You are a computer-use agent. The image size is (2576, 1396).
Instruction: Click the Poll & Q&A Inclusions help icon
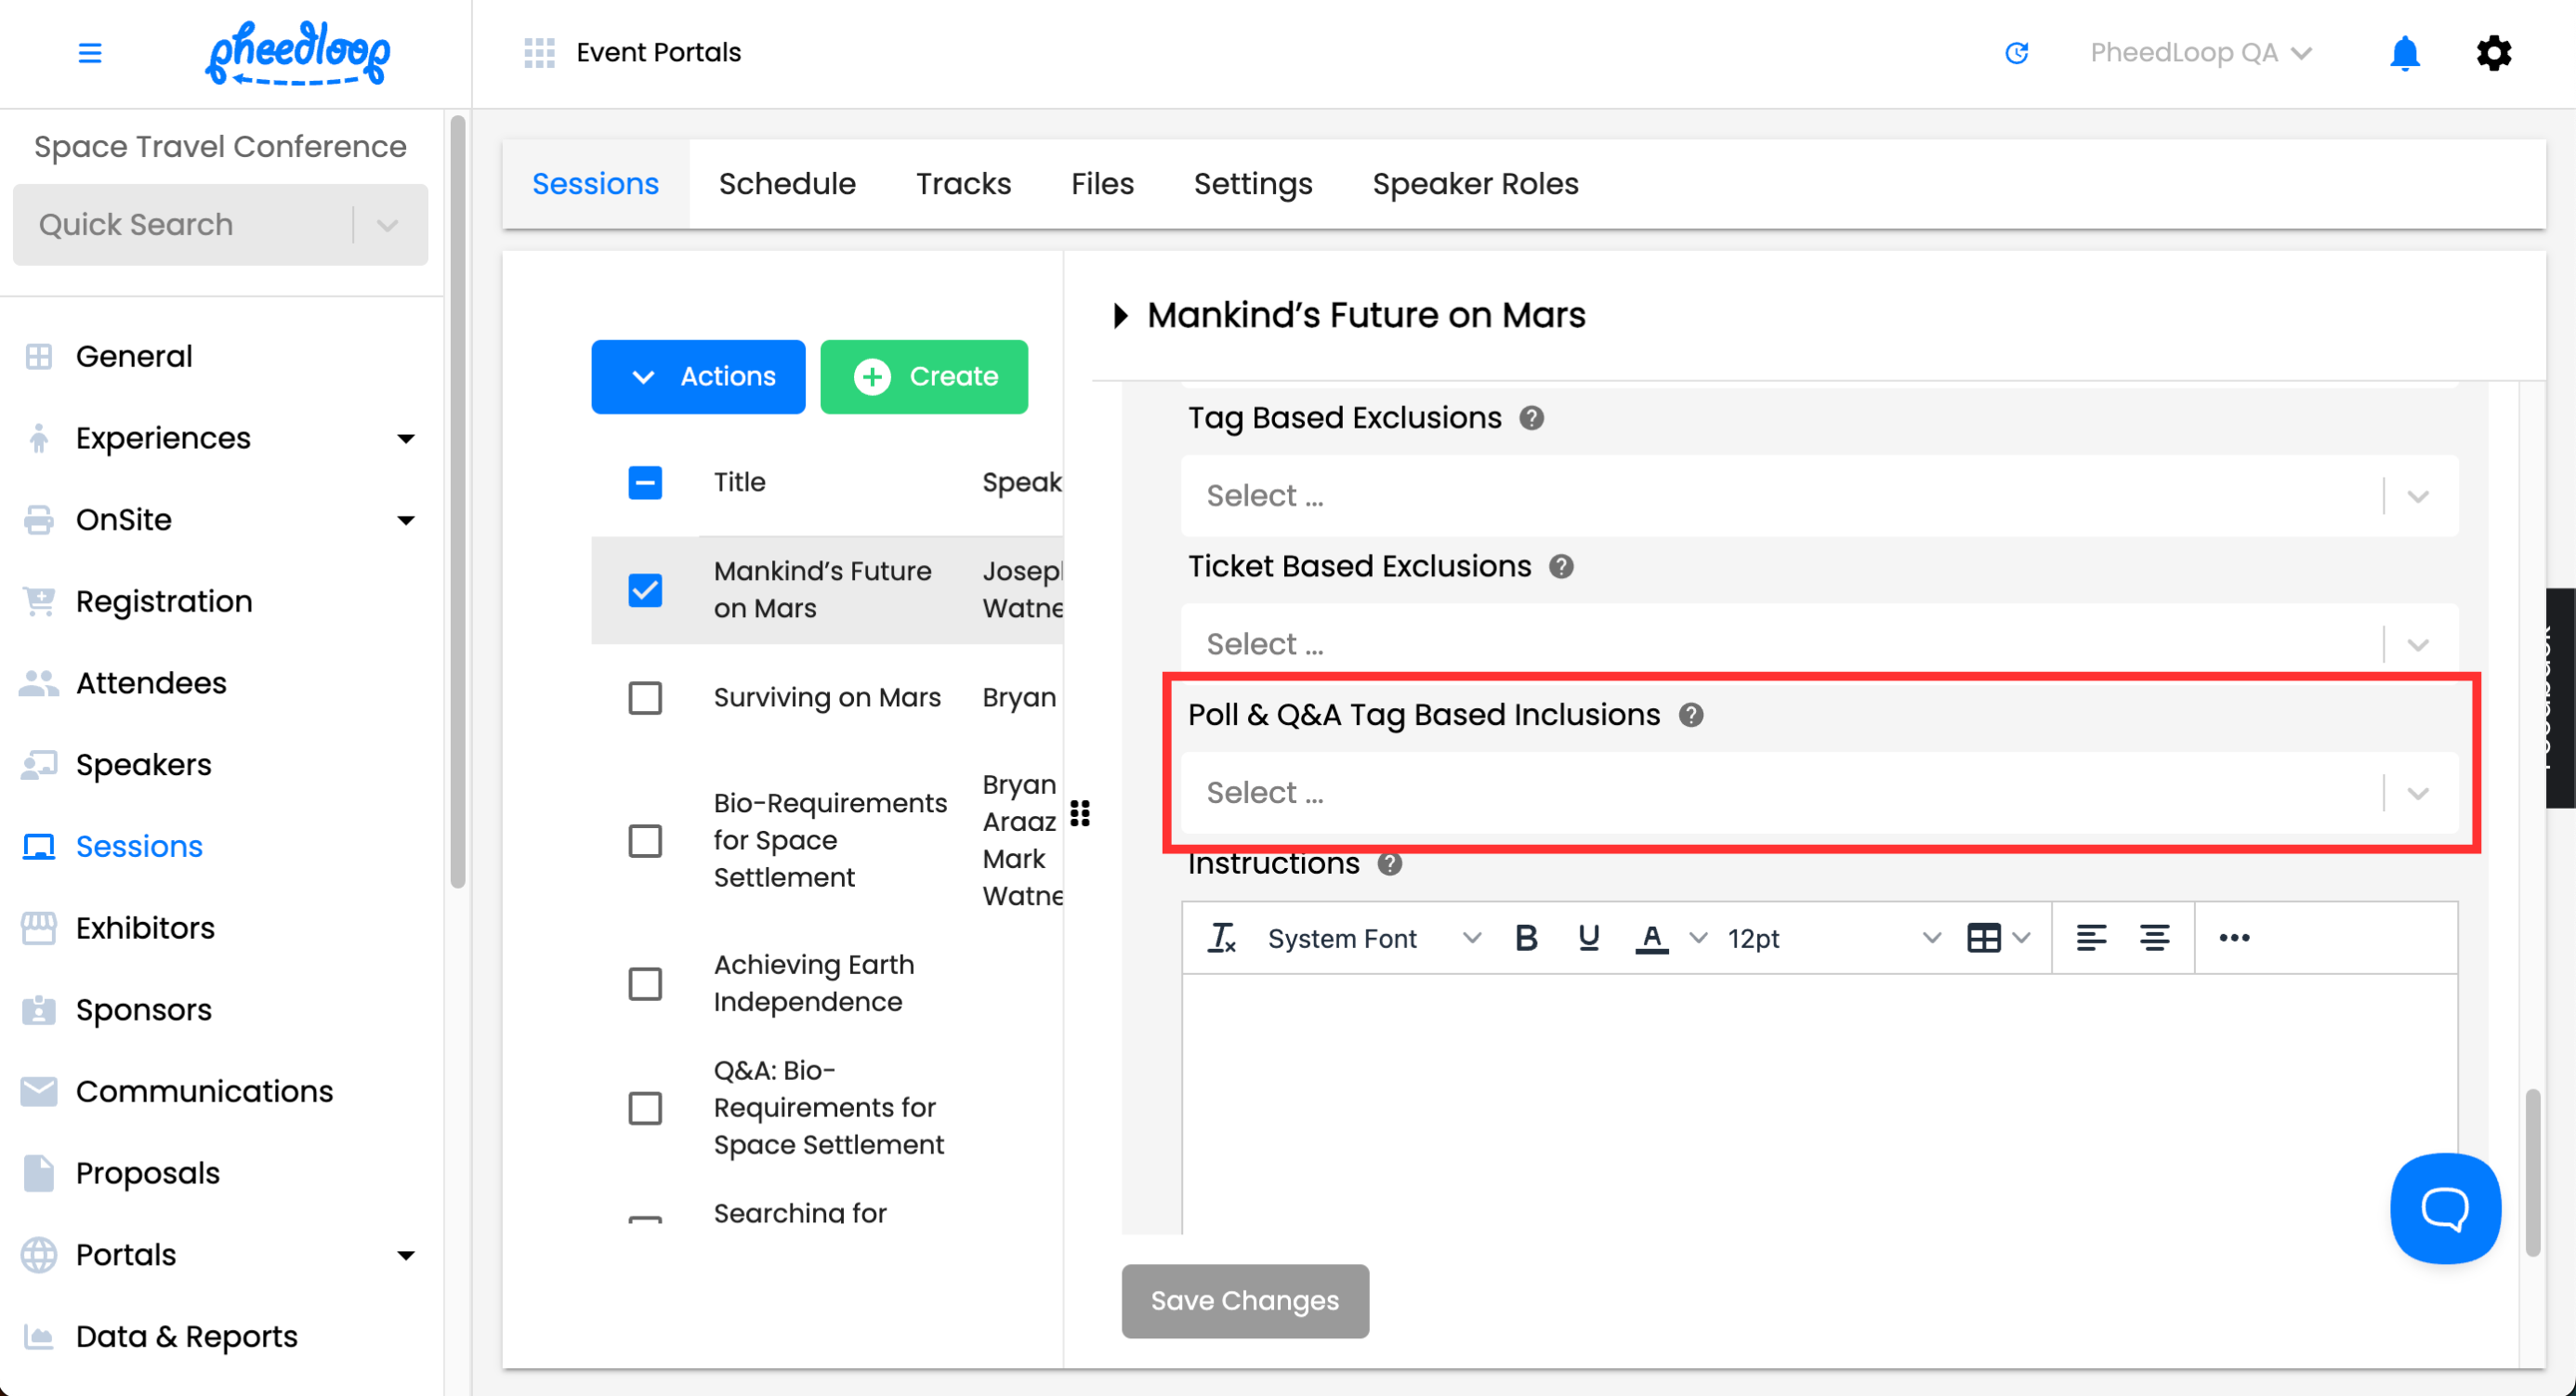1690,715
